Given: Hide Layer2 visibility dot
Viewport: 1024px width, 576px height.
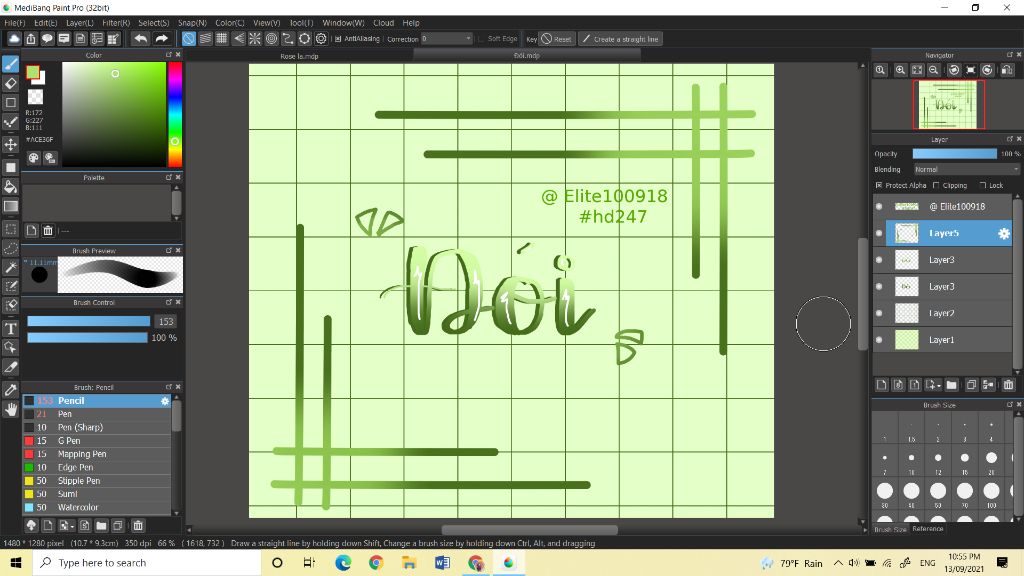Looking at the screenshot, I should click(879, 313).
